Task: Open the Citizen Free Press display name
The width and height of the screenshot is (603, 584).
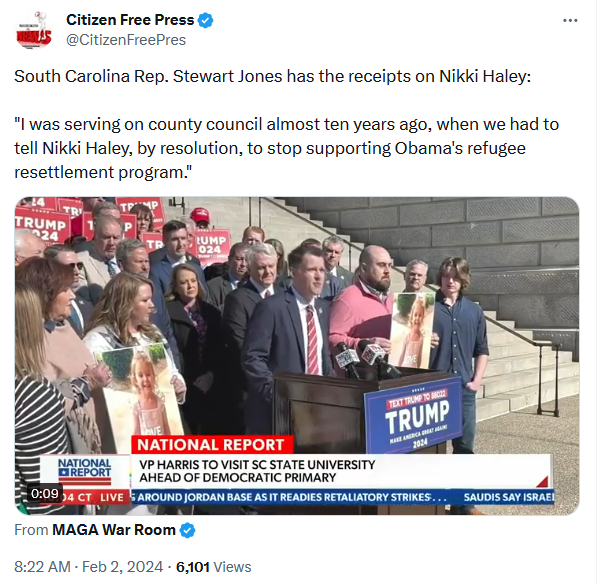Action: (130, 20)
